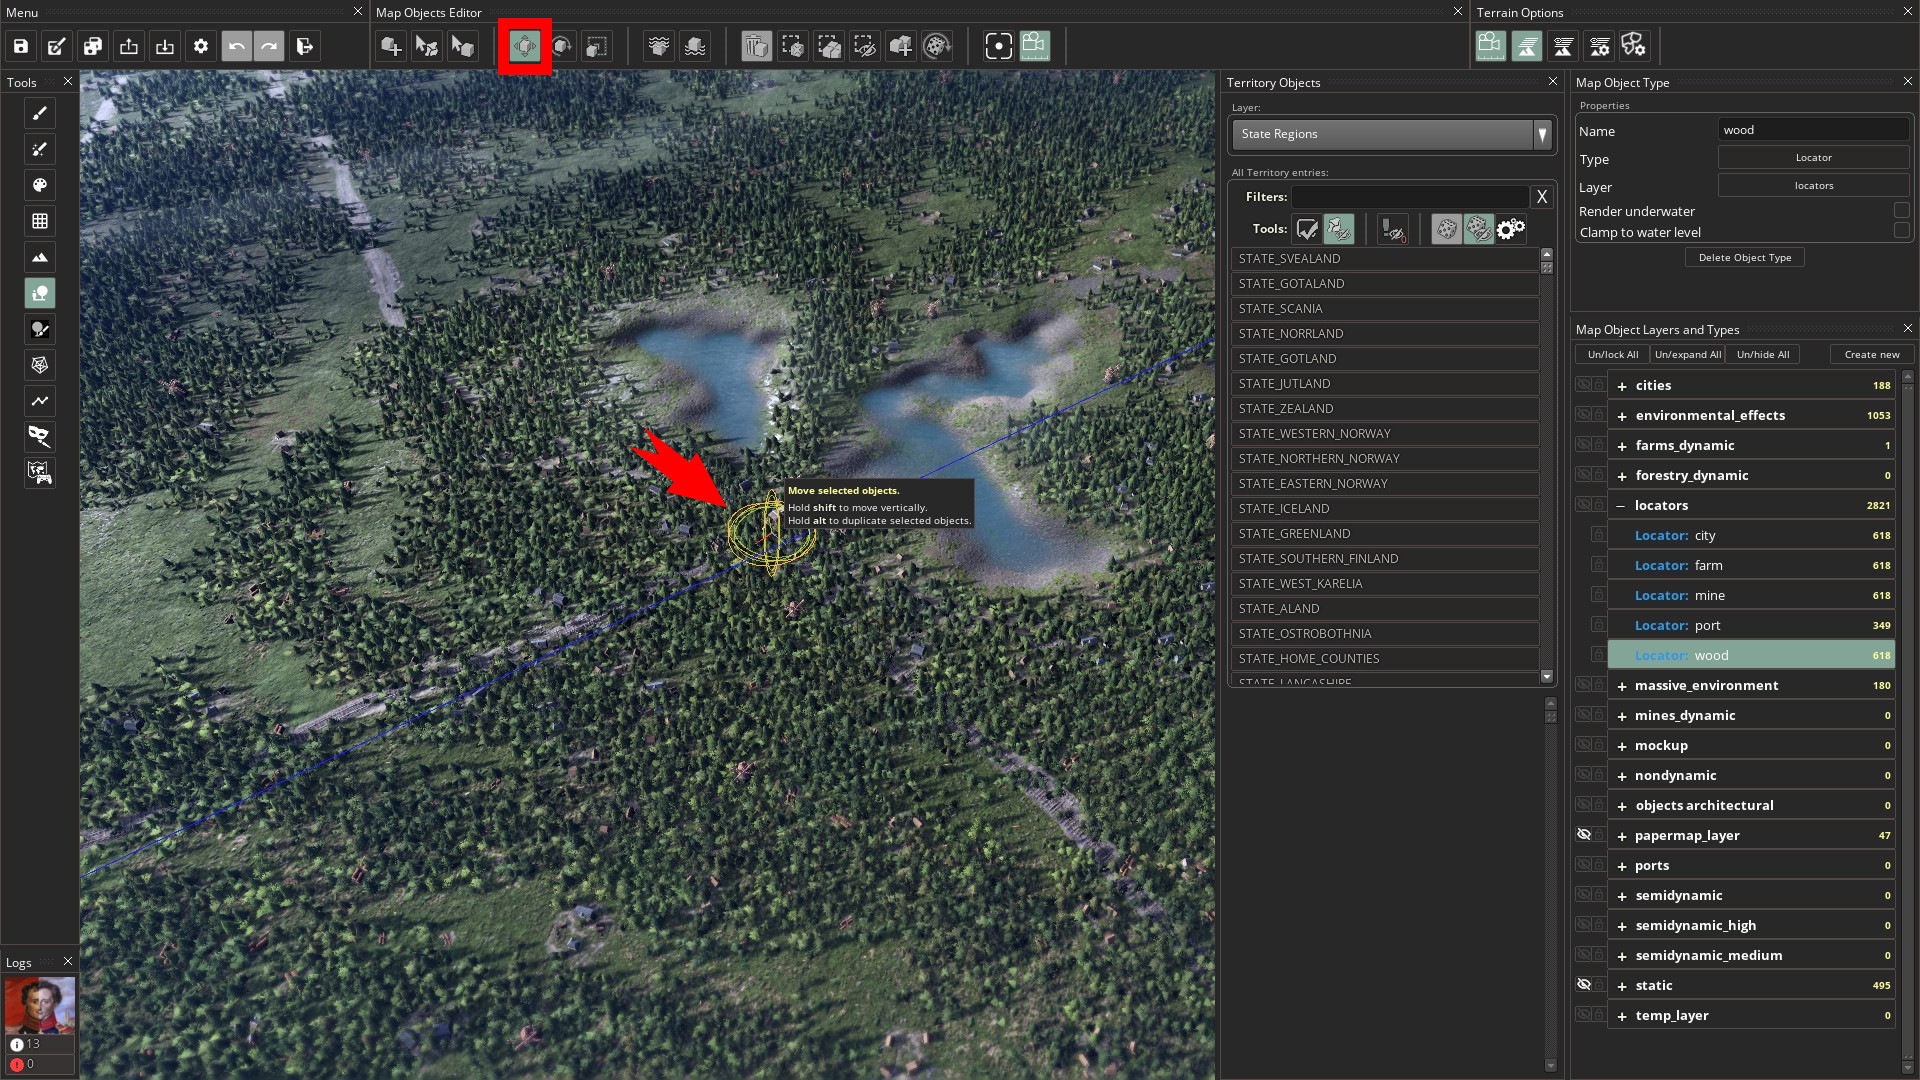Select the undo action tool
The width and height of the screenshot is (1920, 1080).
(x=235, y=46)
